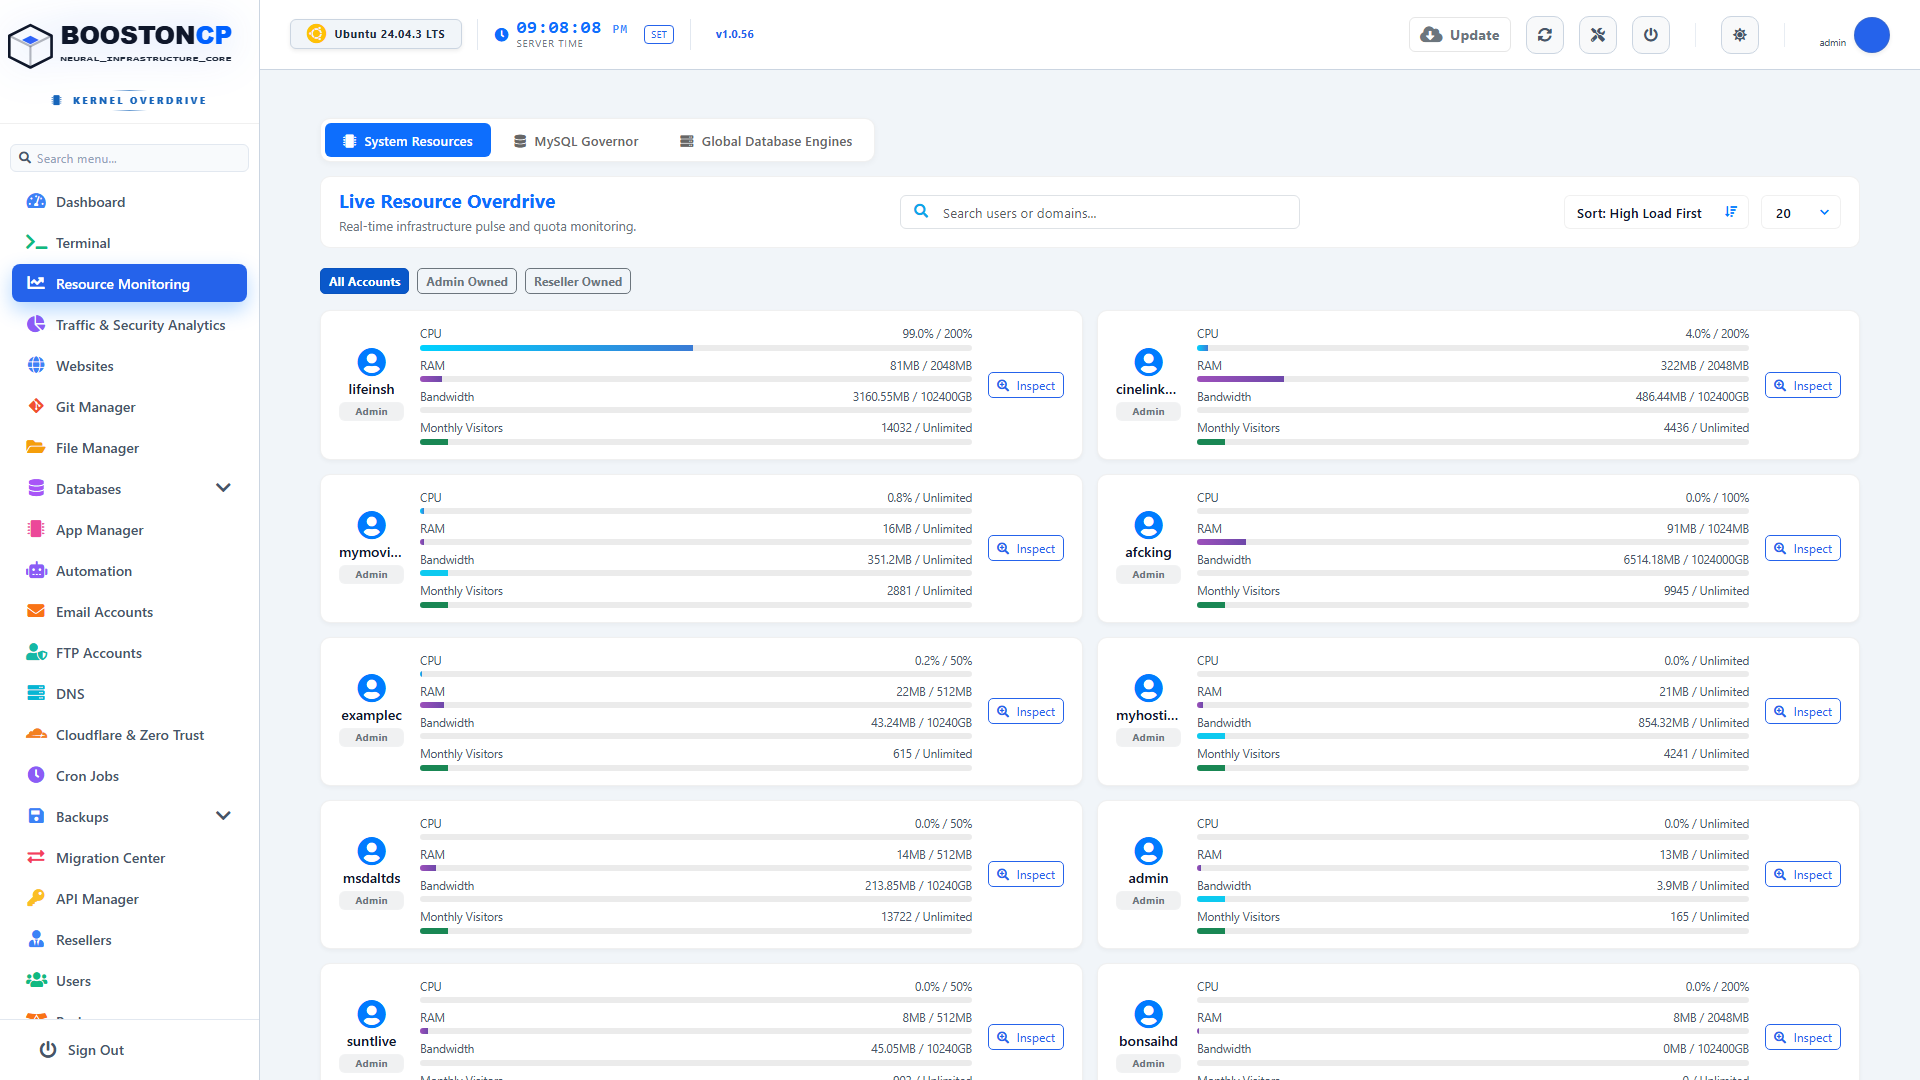Inspect the examplec account
Screen dimensions: 1920x1080
pyautogui.click(x=1026, y=712)
